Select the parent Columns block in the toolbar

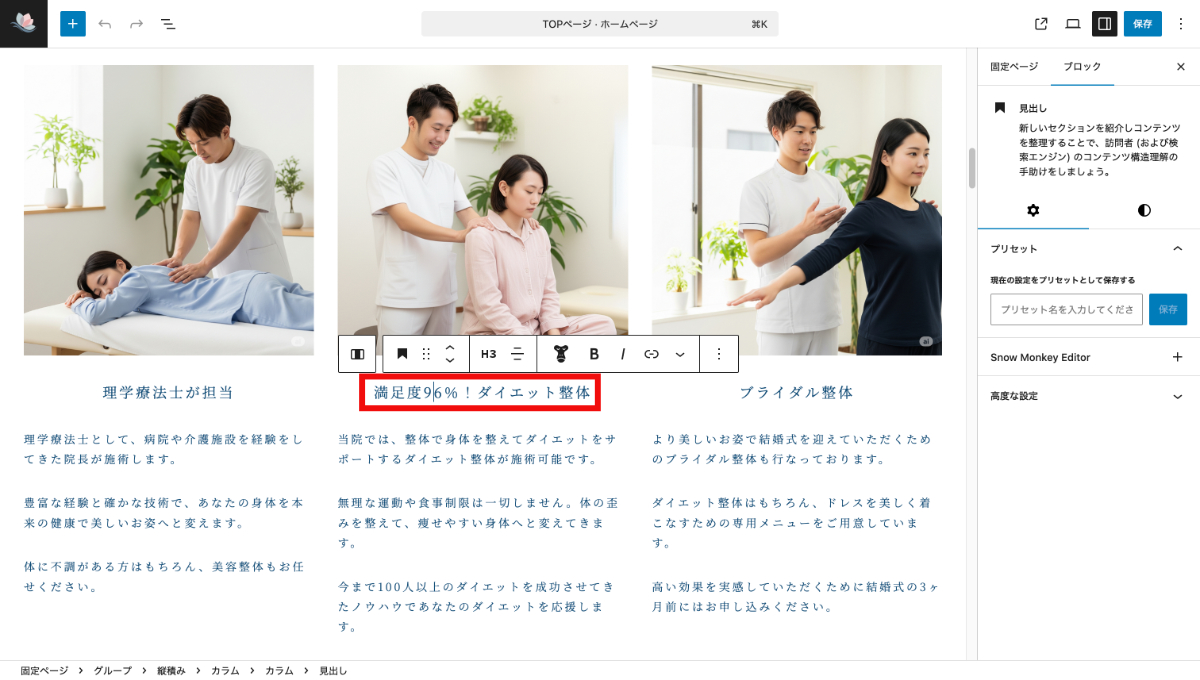[x=358, y=353]
